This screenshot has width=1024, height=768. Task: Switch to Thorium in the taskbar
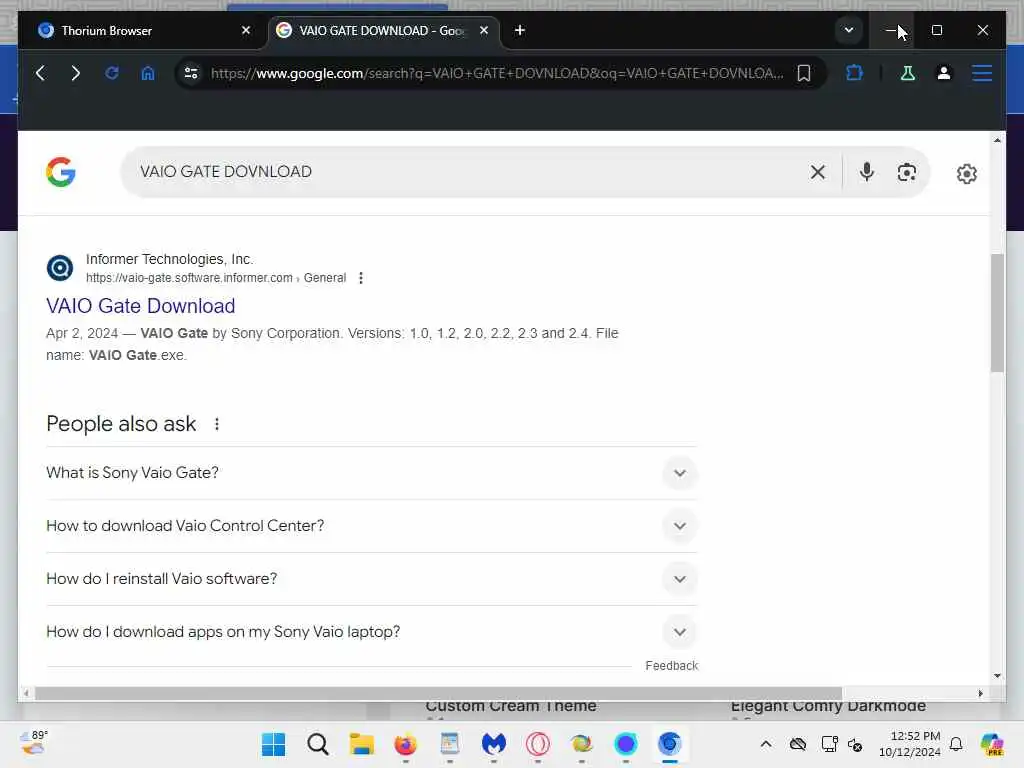tap(669, 744)
